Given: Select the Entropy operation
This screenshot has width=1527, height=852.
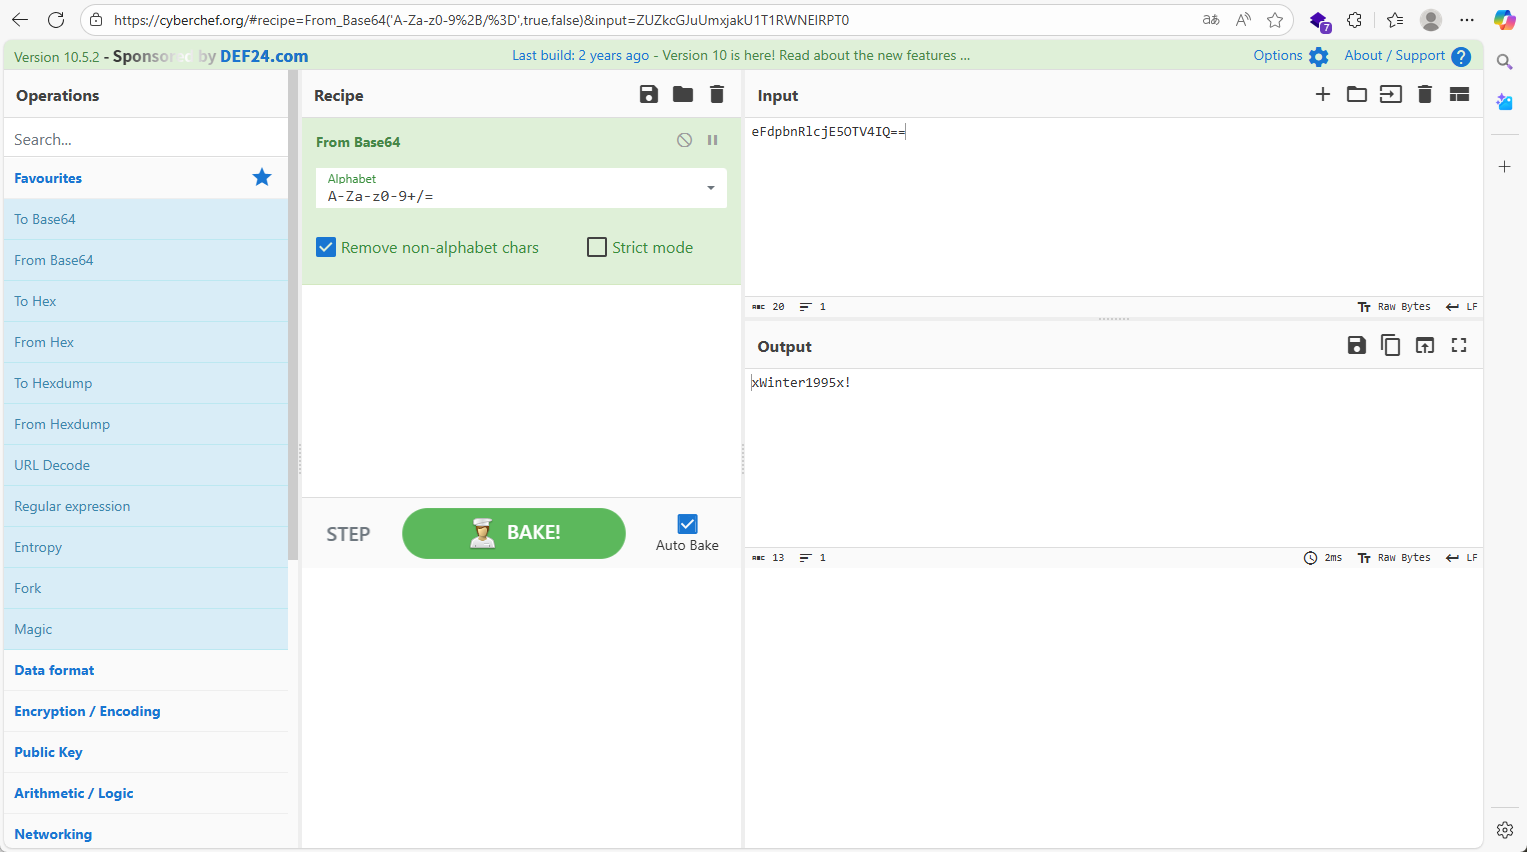Looking at the screenshot, I should pos(146,547).
